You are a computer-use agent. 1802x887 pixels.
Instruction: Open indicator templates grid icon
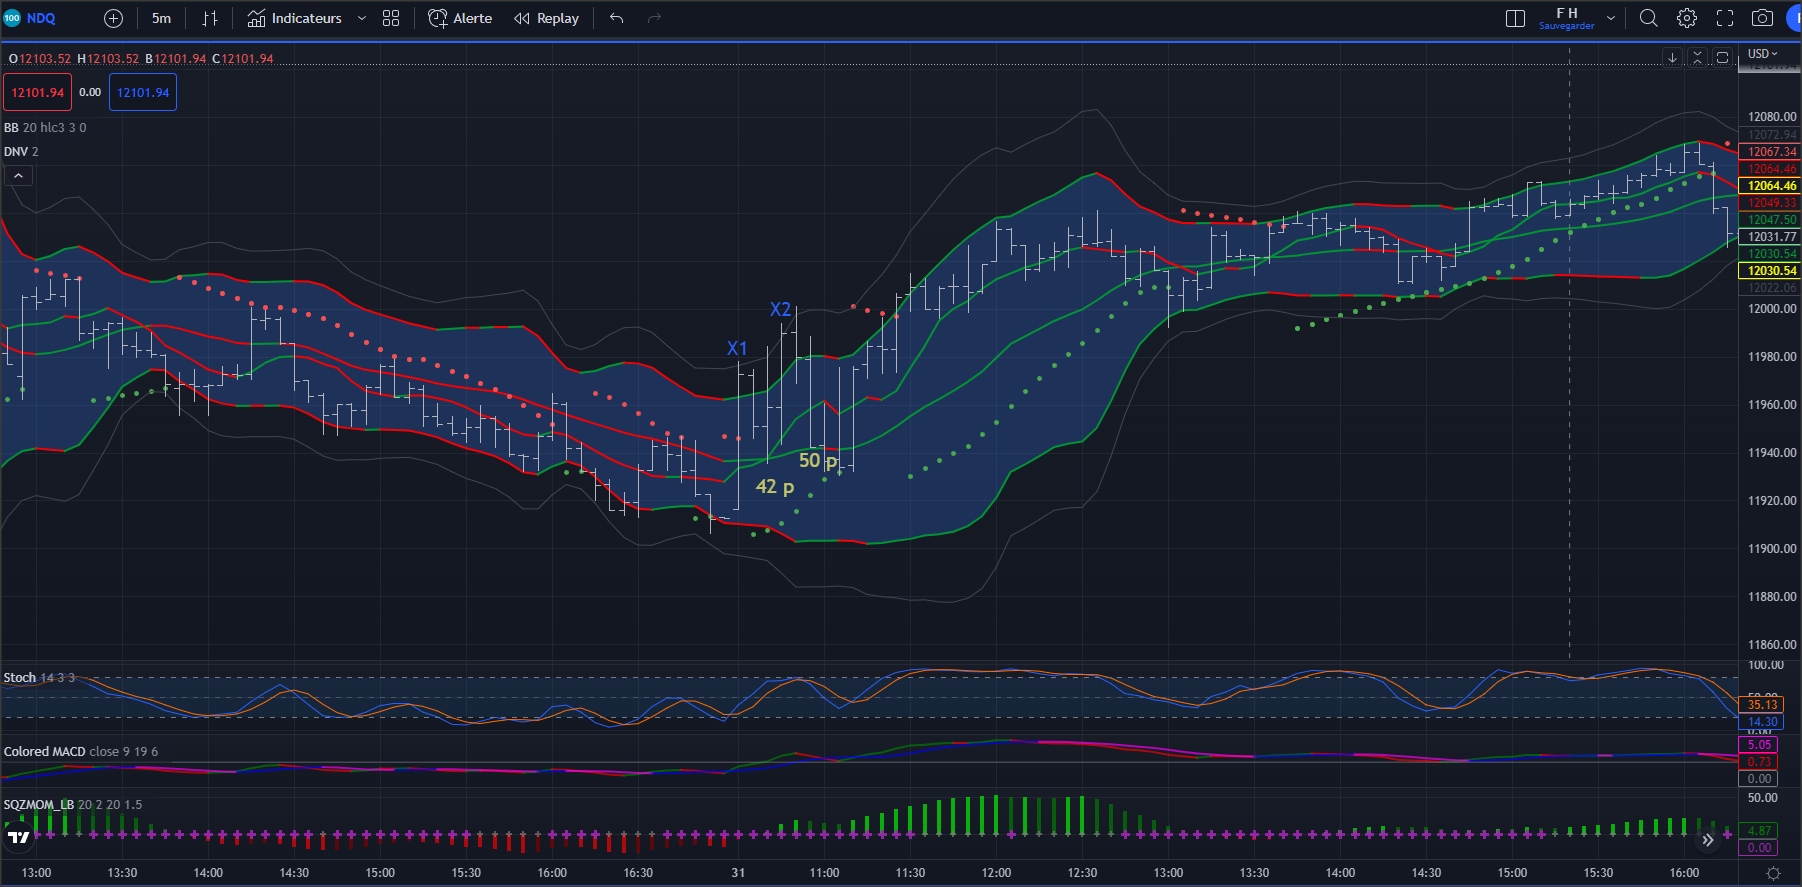(x=391, y=18)
